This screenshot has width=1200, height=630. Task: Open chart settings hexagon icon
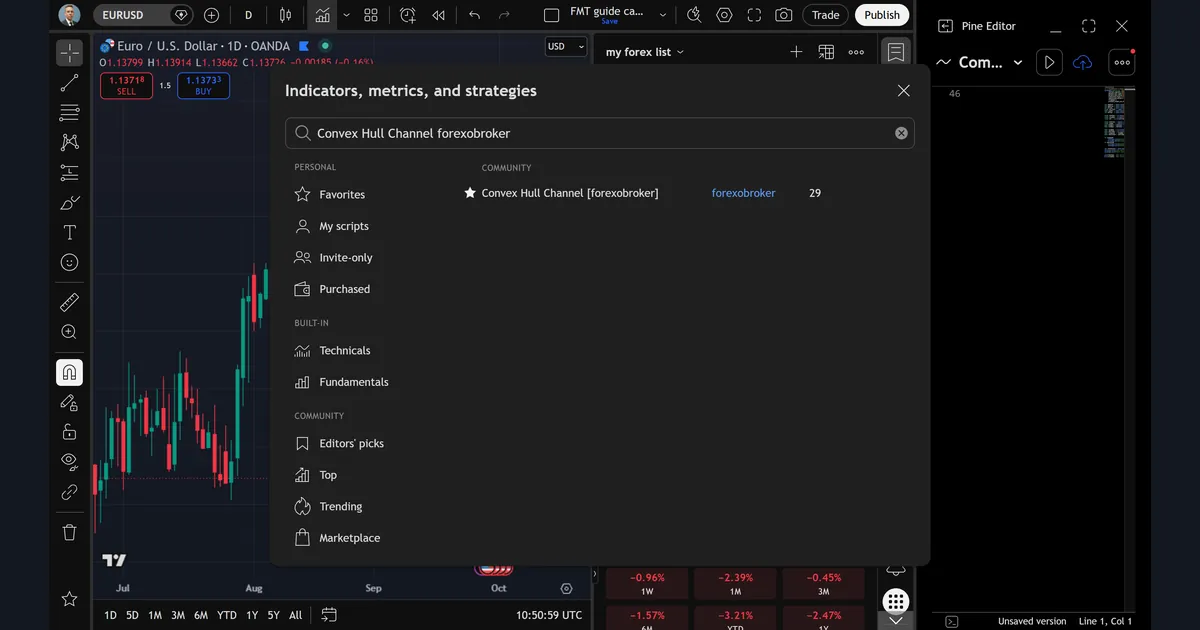[x=724, y=15]
